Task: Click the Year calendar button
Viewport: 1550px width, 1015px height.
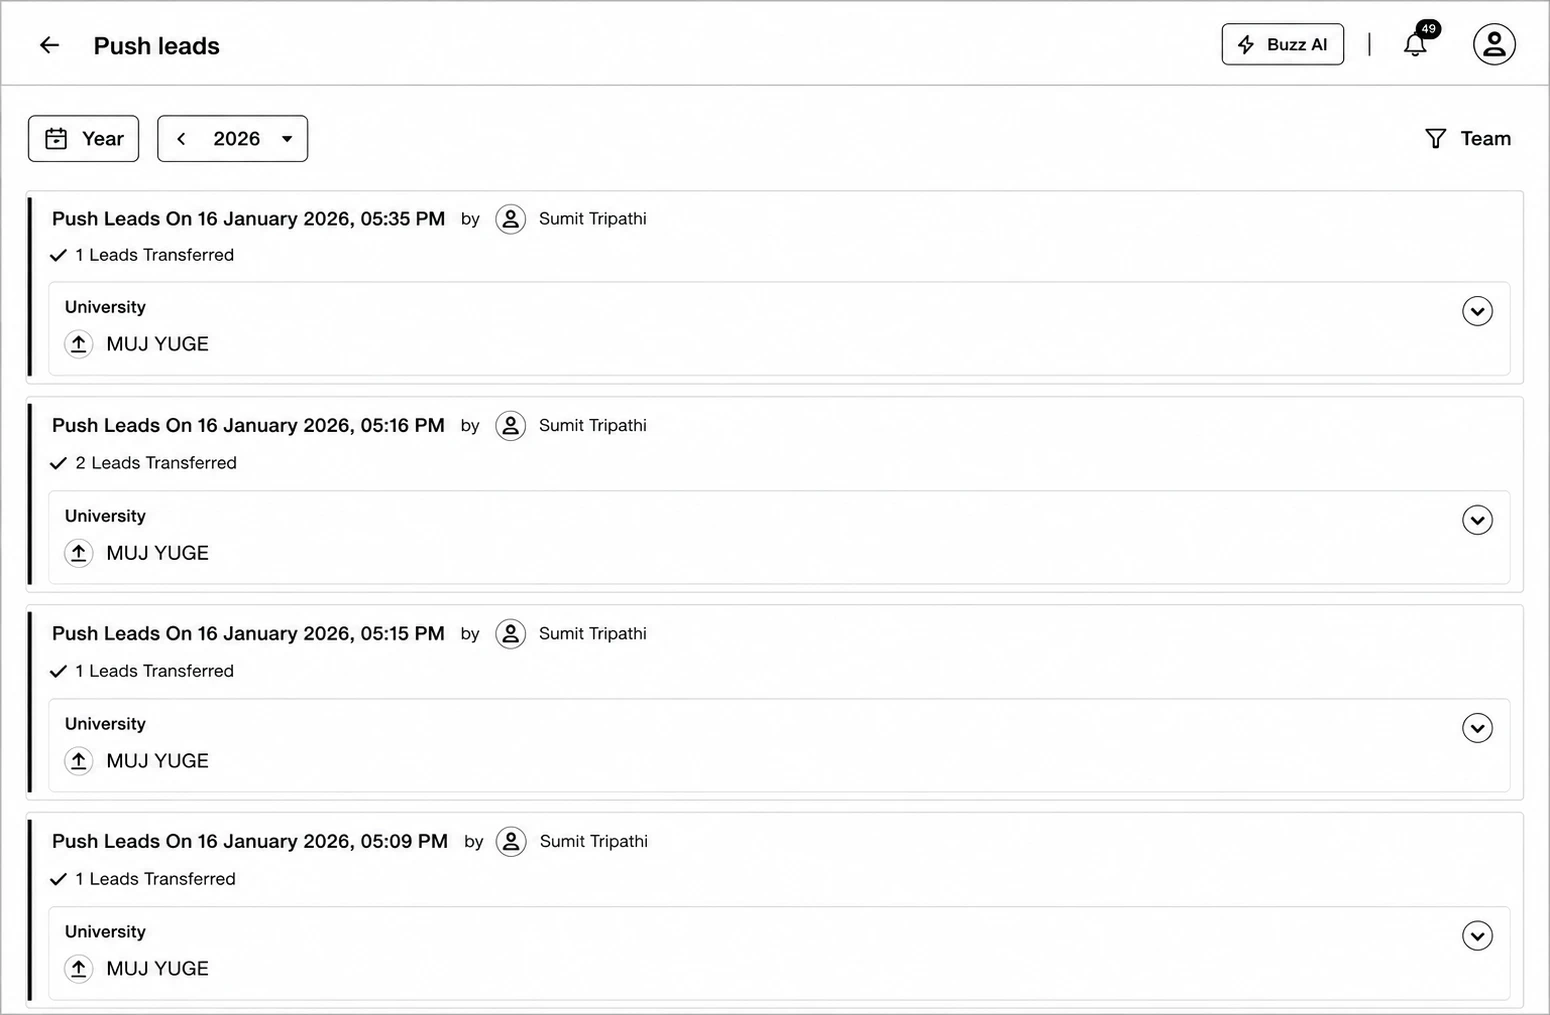Action: 84,139
